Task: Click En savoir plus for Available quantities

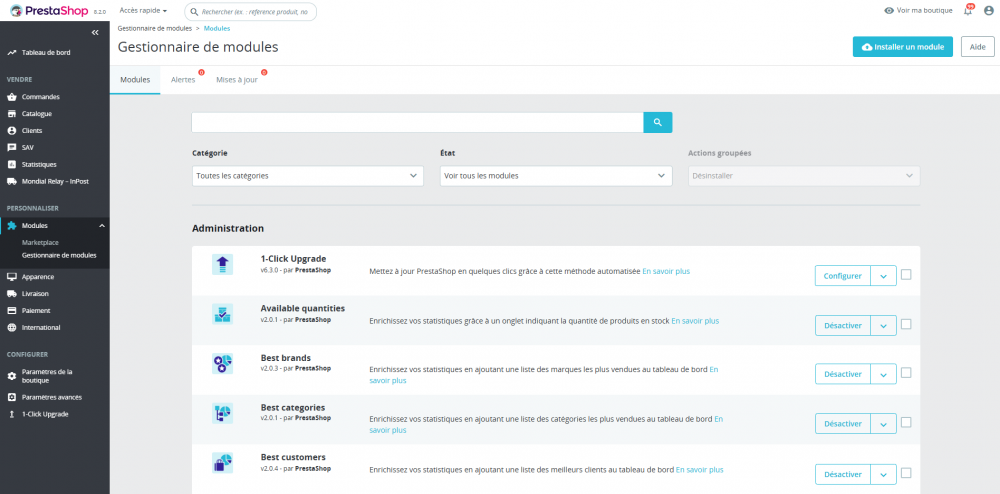Action: (x=695, y=321)
